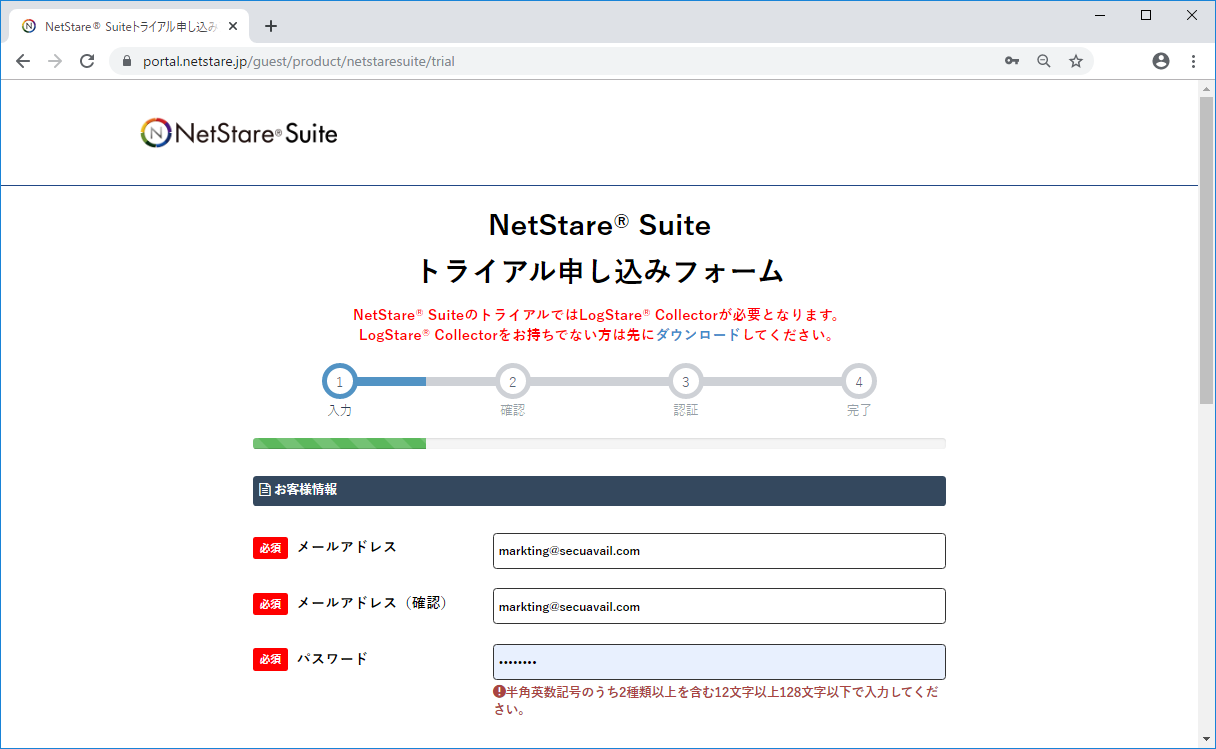
Task: Click the page scrollbar down arrow
Action: click(x=1206, y=740)
